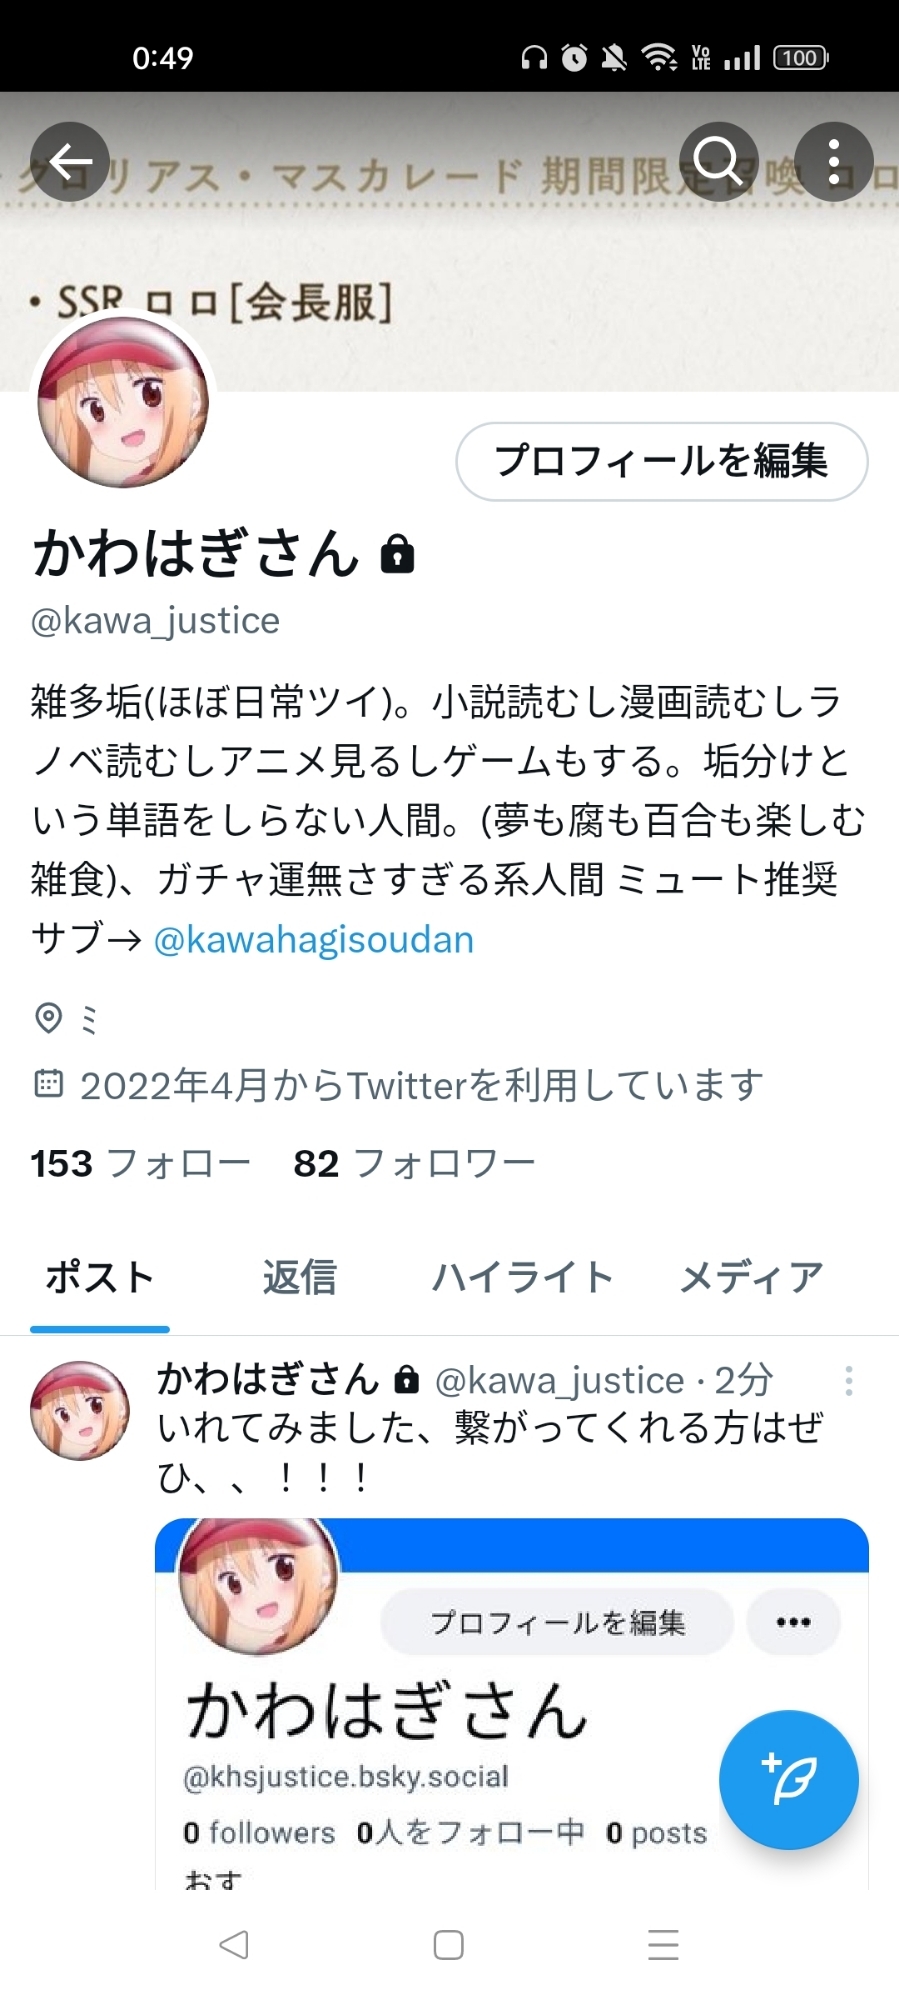Viewport: 899px width, 2000px height.
Task: Switch to the ハイライト tab
Action: pos(522,1277)
